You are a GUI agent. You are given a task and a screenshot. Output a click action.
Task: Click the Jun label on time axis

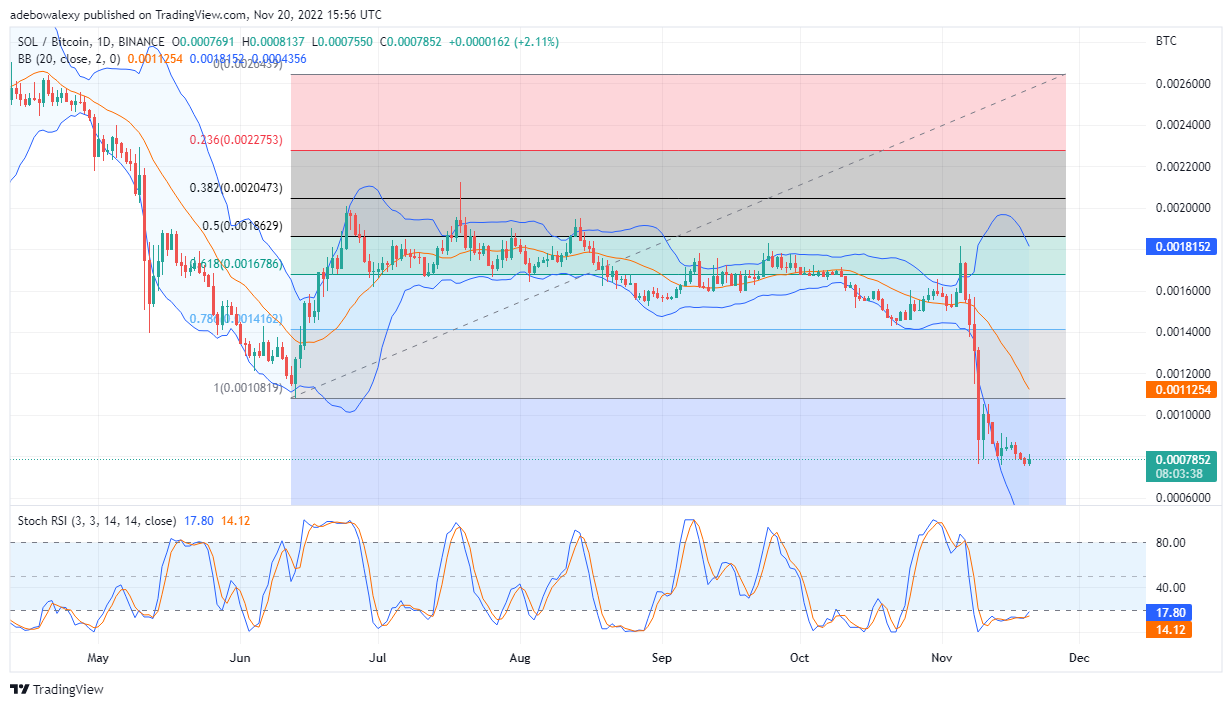239,659
